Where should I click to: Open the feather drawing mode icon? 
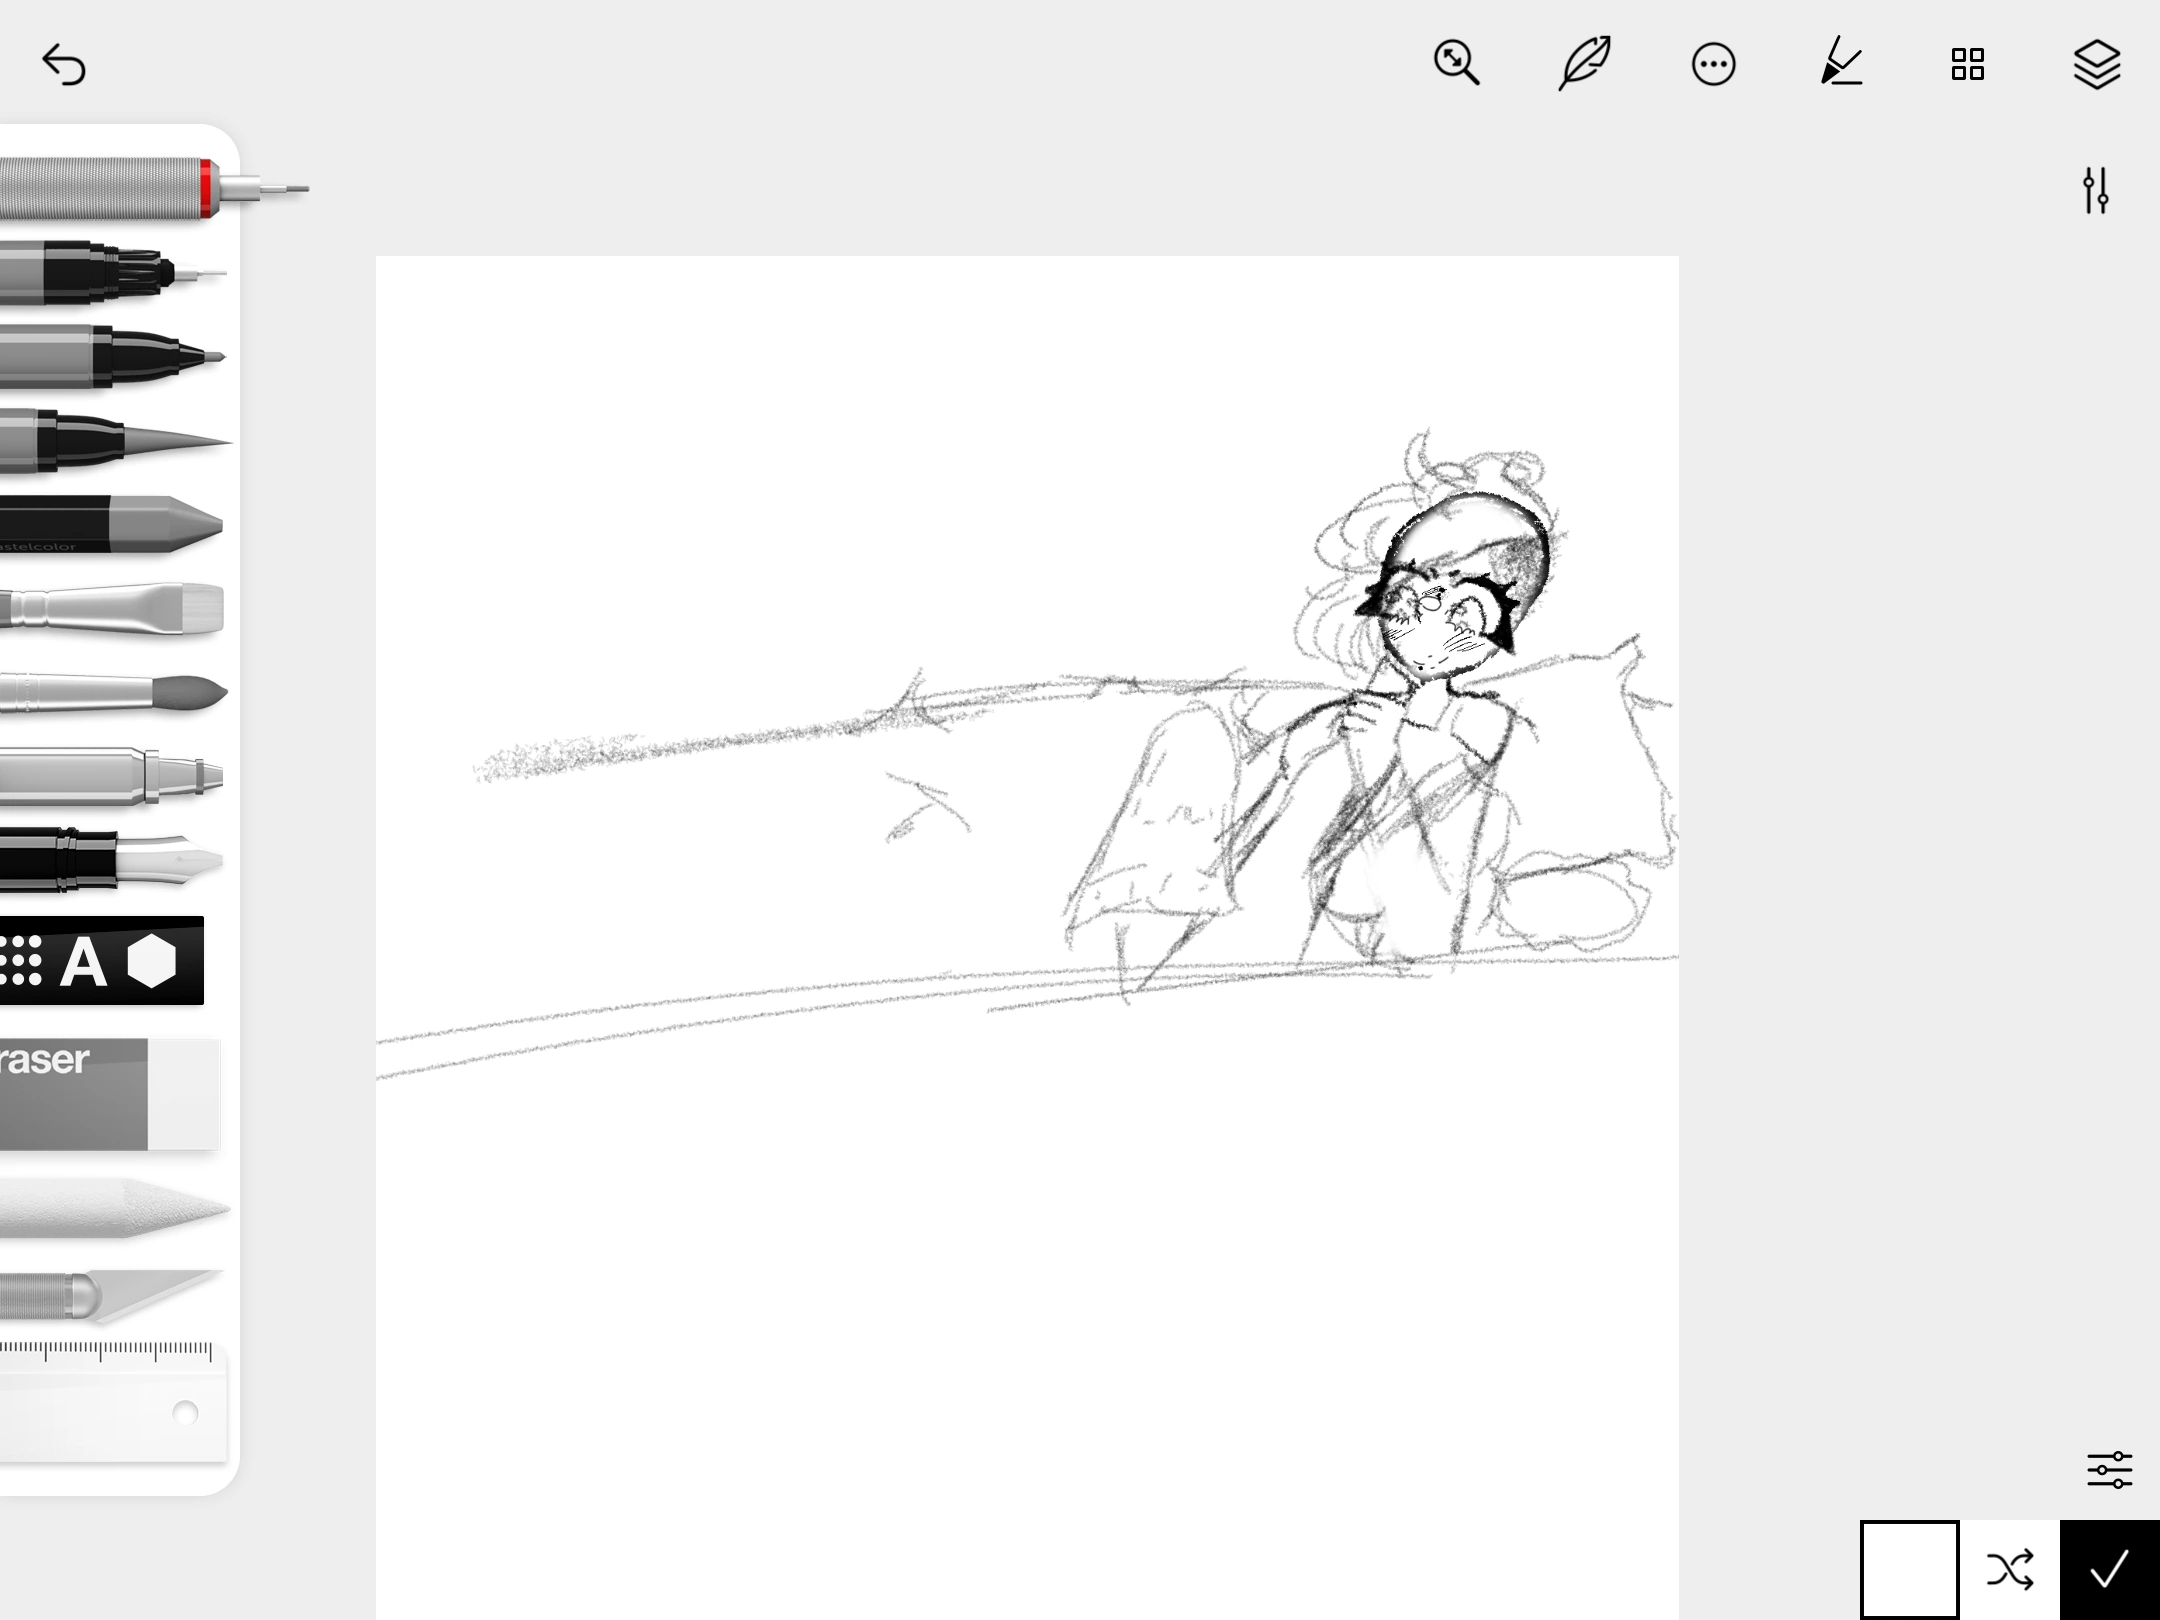coord(1584,63)
